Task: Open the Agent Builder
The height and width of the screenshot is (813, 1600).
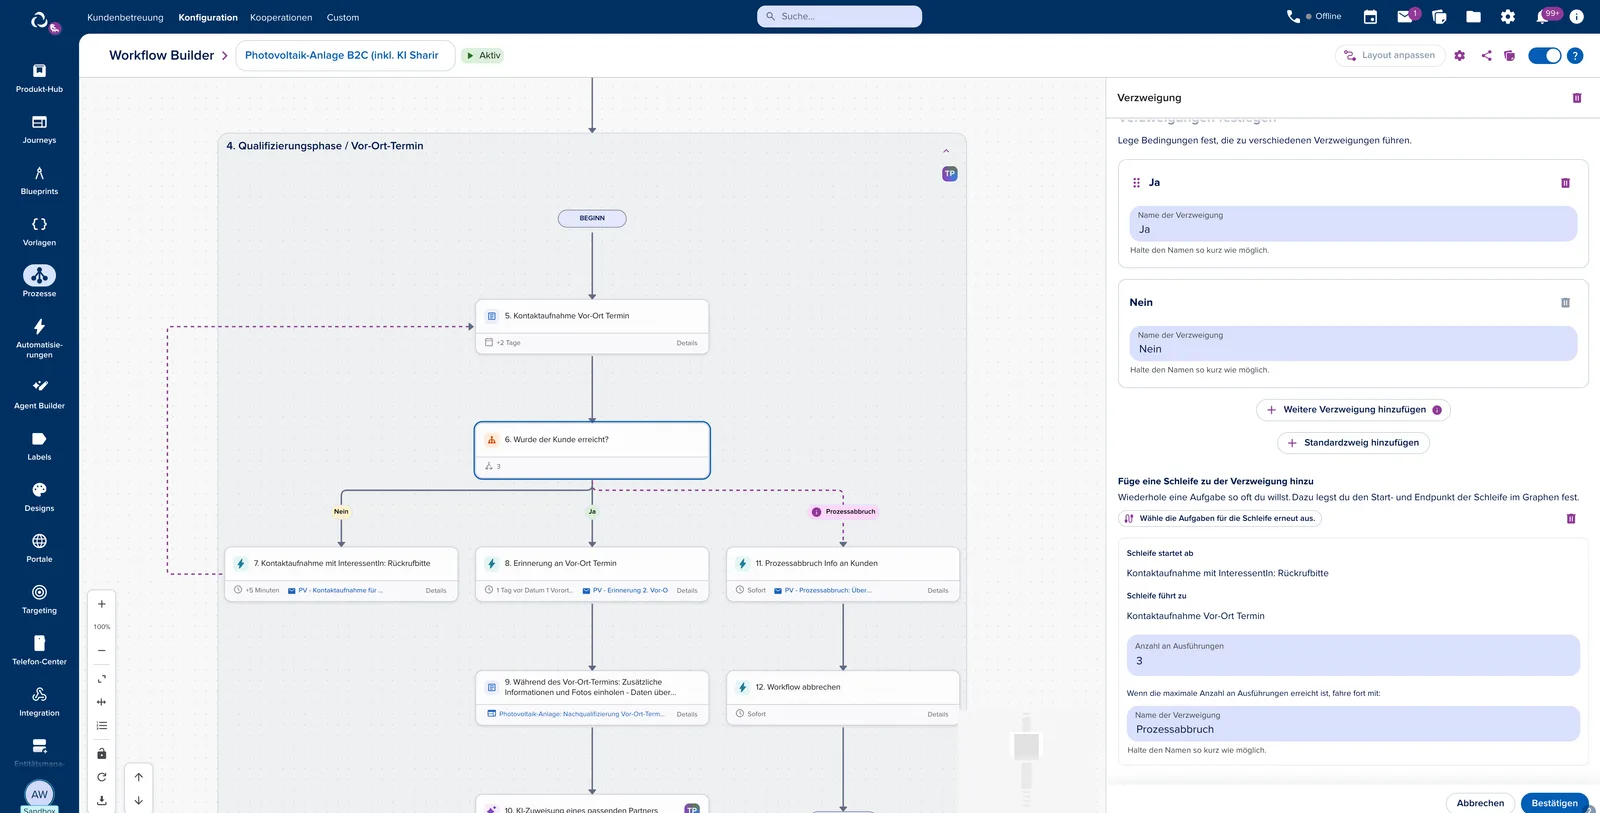Action: coord(39,394)
